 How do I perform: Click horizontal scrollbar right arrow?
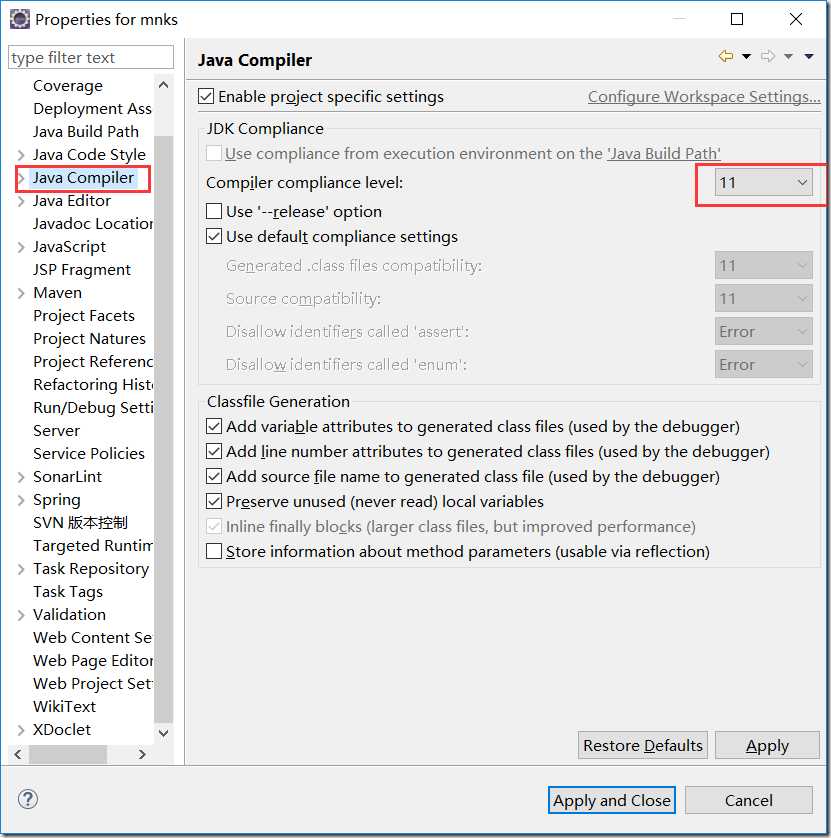[142, 754]
